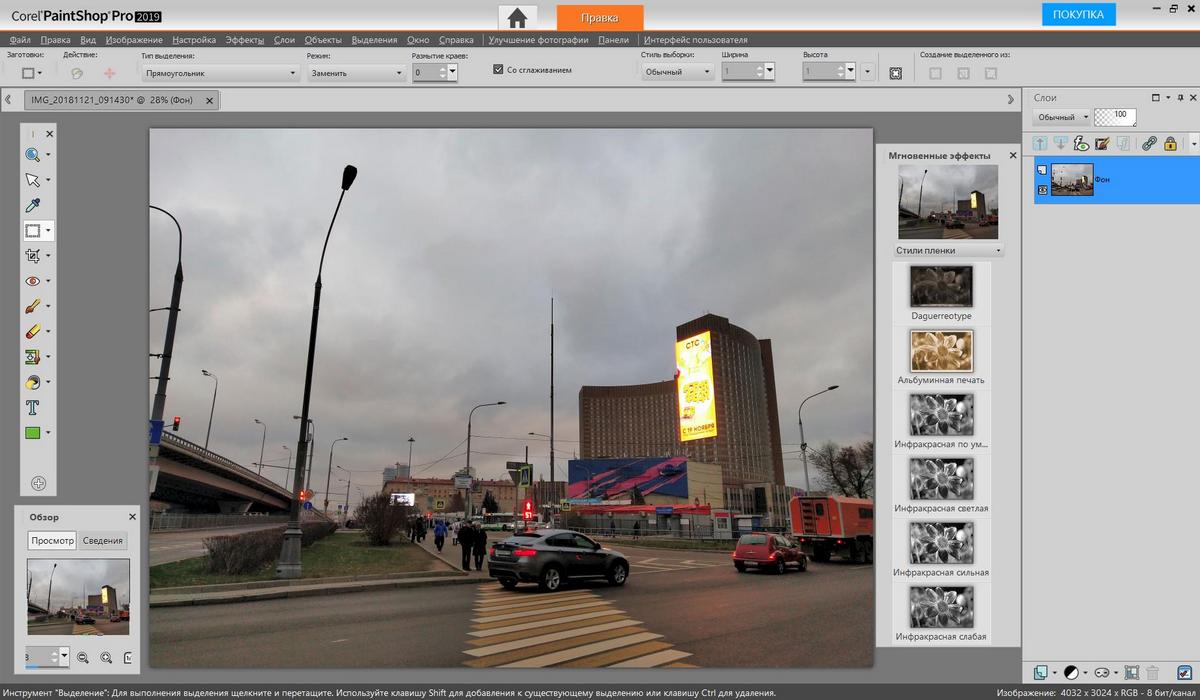Enable the 'Со сглаживанием' checkbox
This screenshot has width=1200, height=700.
pos(497,70)
